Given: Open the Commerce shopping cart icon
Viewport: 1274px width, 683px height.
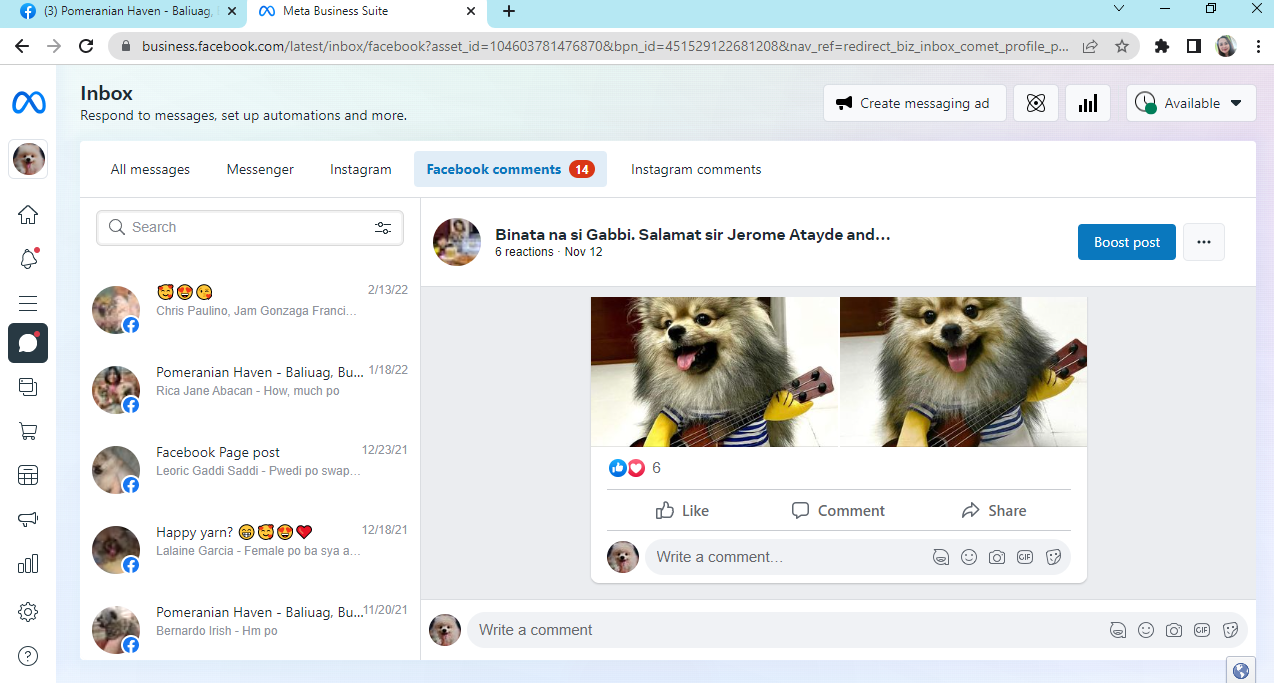Looking at the screenshot, I should [x=28, y=431].
